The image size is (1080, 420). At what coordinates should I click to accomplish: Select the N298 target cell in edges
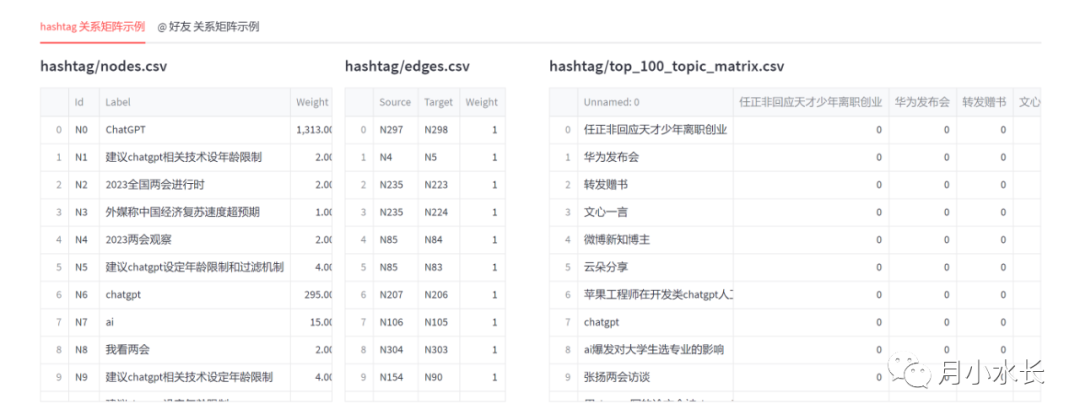(439, 129)
